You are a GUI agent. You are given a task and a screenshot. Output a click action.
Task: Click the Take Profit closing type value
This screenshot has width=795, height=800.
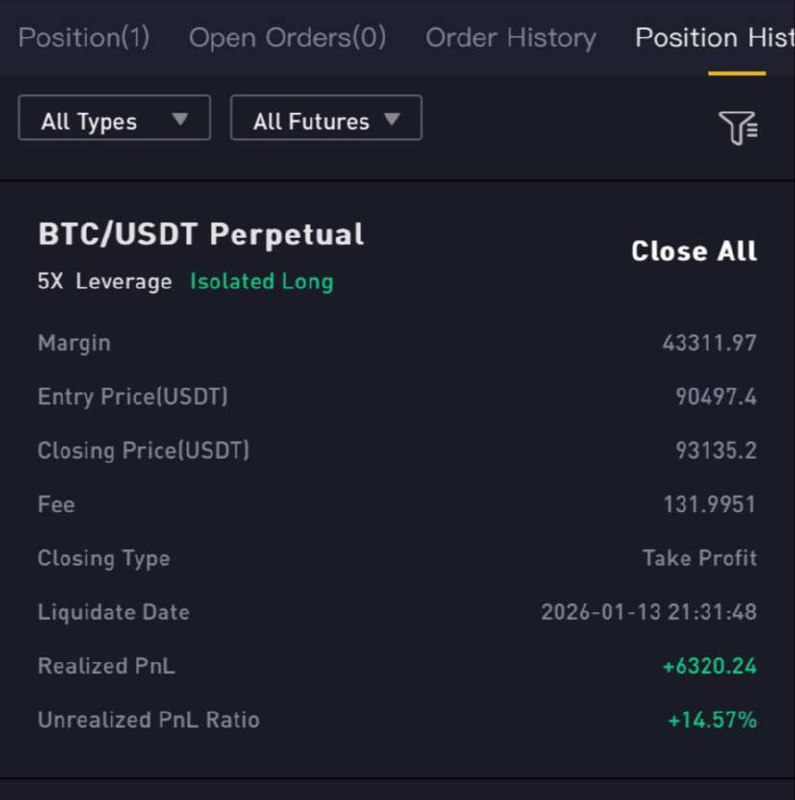click(699, 558)
